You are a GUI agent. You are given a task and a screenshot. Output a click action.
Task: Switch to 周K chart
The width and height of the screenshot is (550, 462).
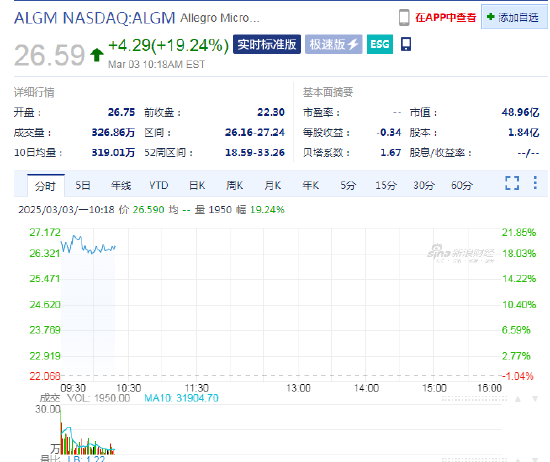coord(235,185)
